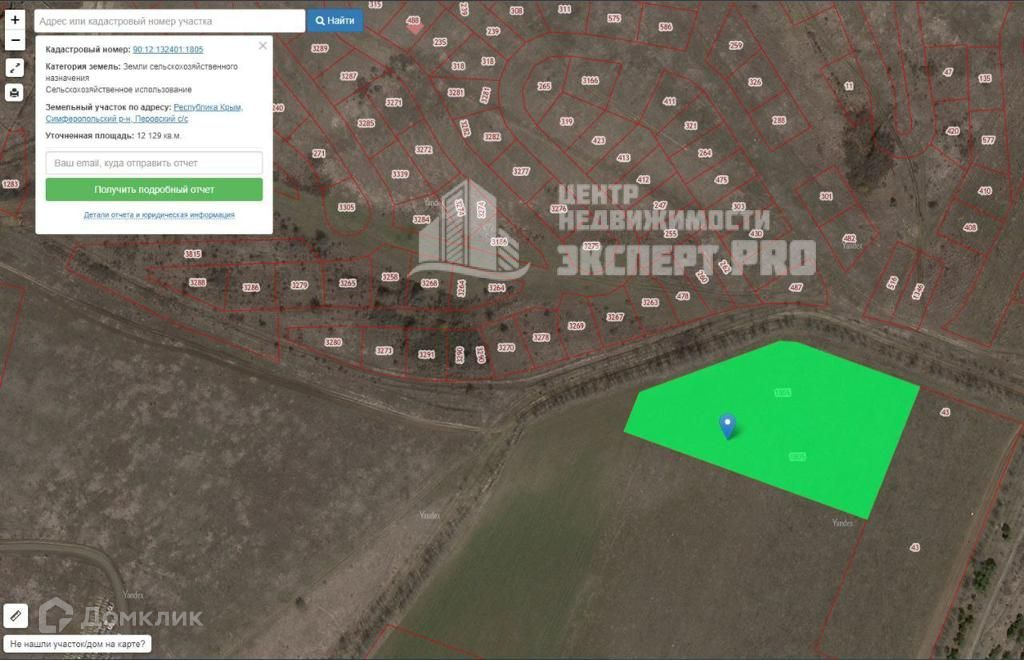Click the Найти search button

tap(335, 21)
